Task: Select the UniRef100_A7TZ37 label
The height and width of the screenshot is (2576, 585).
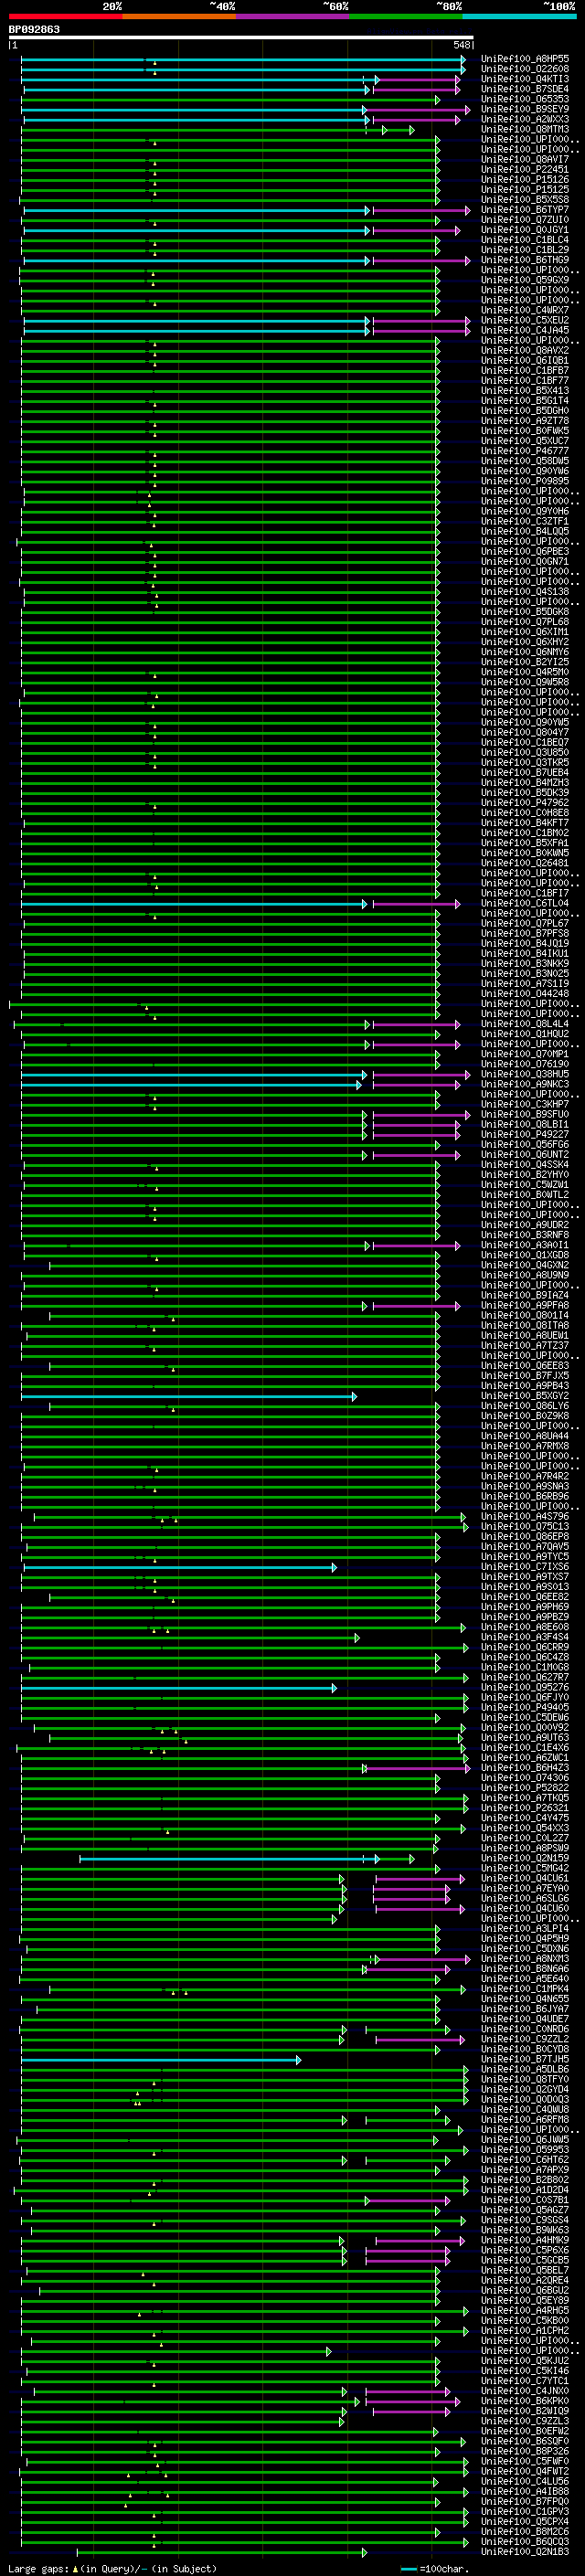Action: pos(525,1345)
